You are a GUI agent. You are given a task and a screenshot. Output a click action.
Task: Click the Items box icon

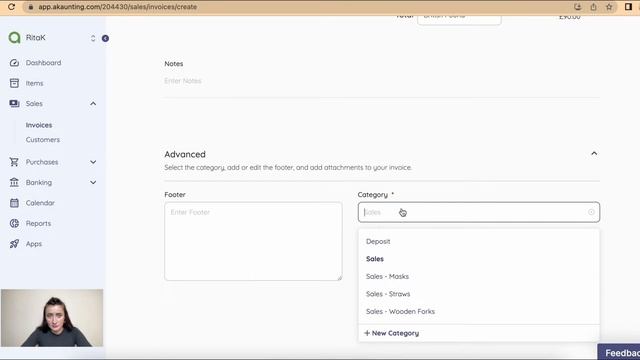[14, 83]
